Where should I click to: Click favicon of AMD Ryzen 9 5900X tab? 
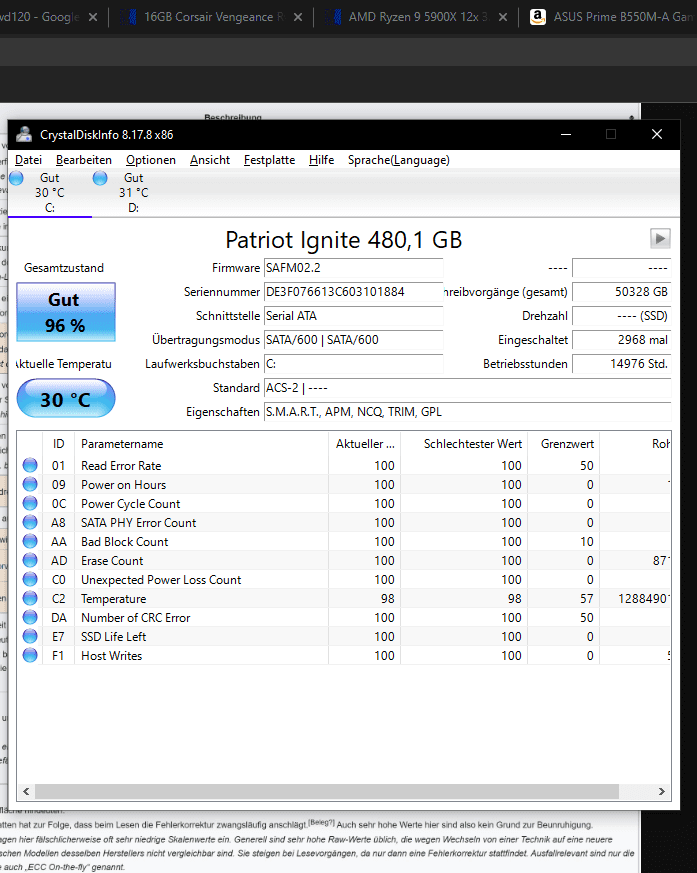click(x=334, y=17)
